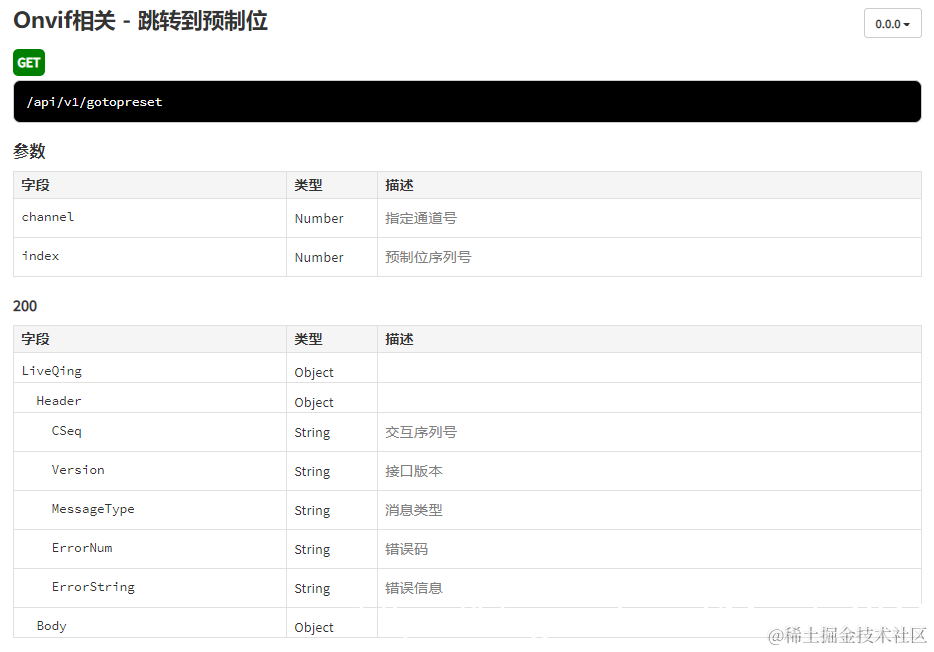Click the Number type in the channel row
The width and height of the screenshot is (934, 652).
319,219
